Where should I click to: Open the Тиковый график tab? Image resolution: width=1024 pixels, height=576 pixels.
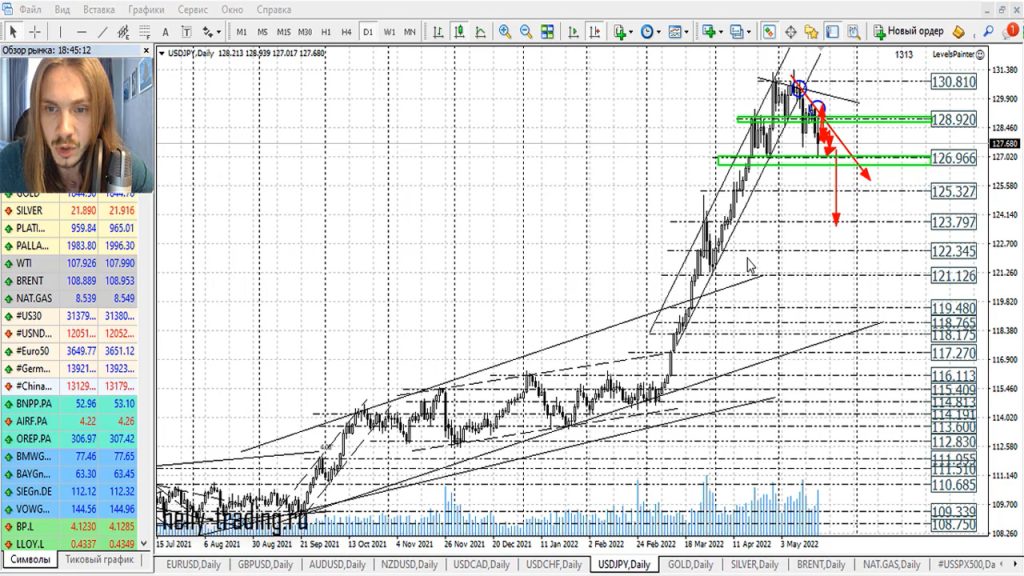tap(99, 561)
